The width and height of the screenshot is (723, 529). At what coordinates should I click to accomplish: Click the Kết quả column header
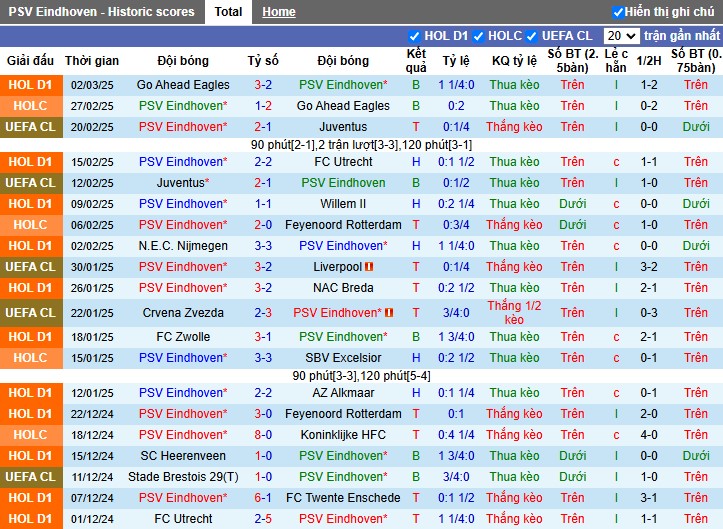point(416,60)
